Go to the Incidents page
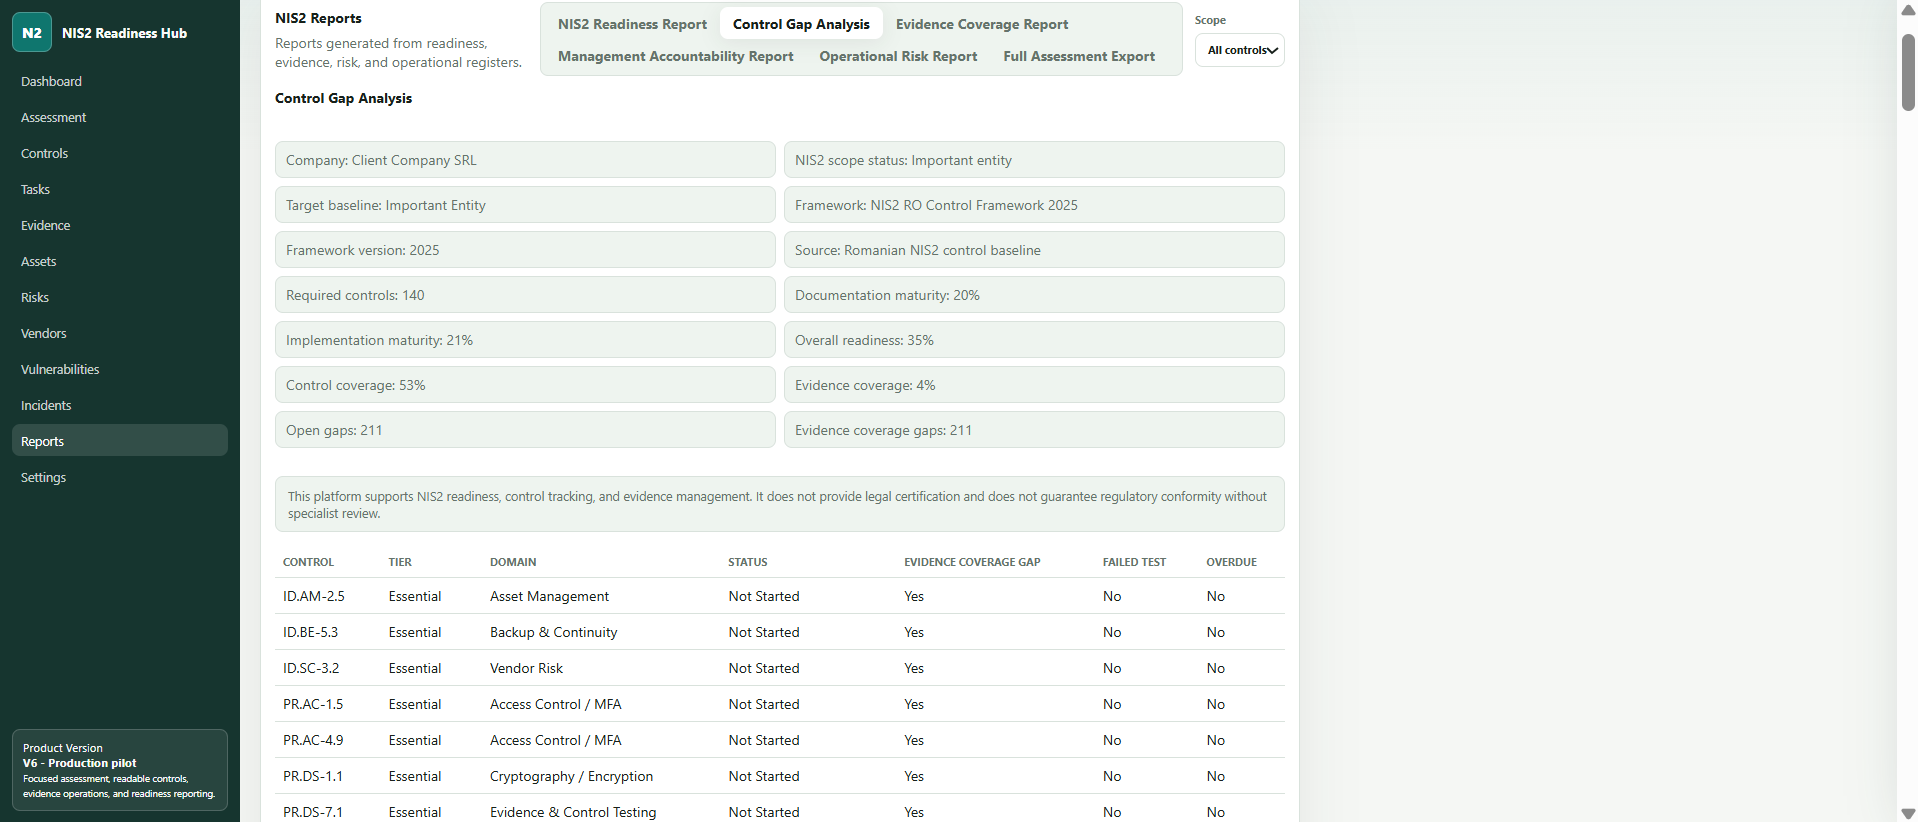 pyautogui.click(x=120, y=405)
